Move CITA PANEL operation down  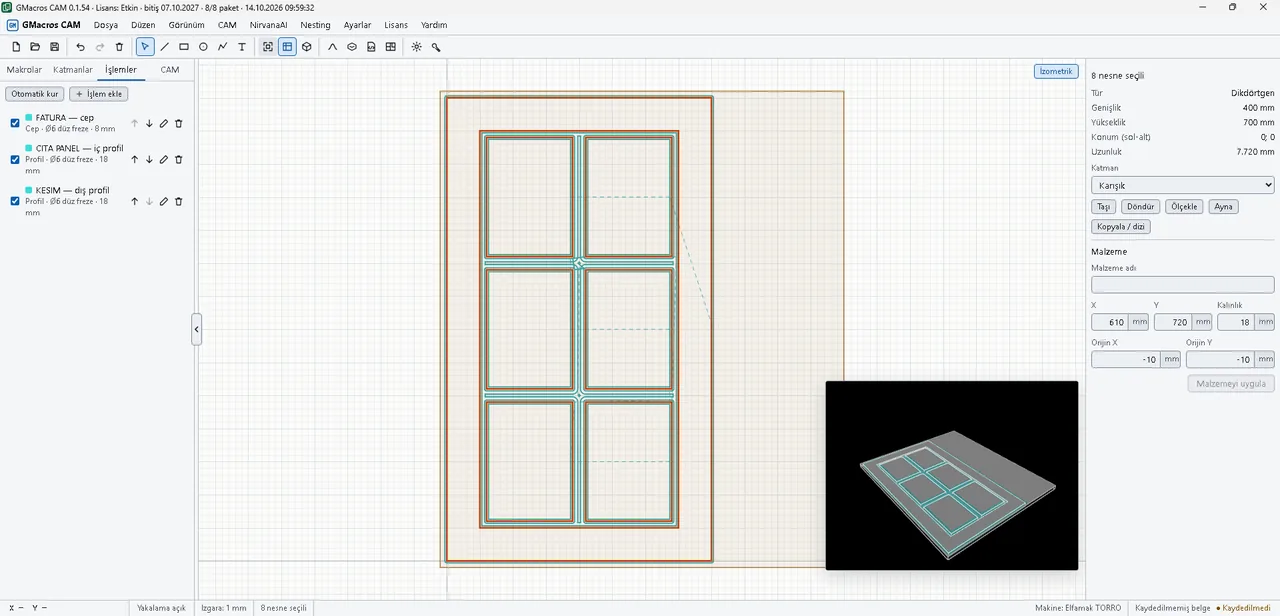tap(149, 159)
